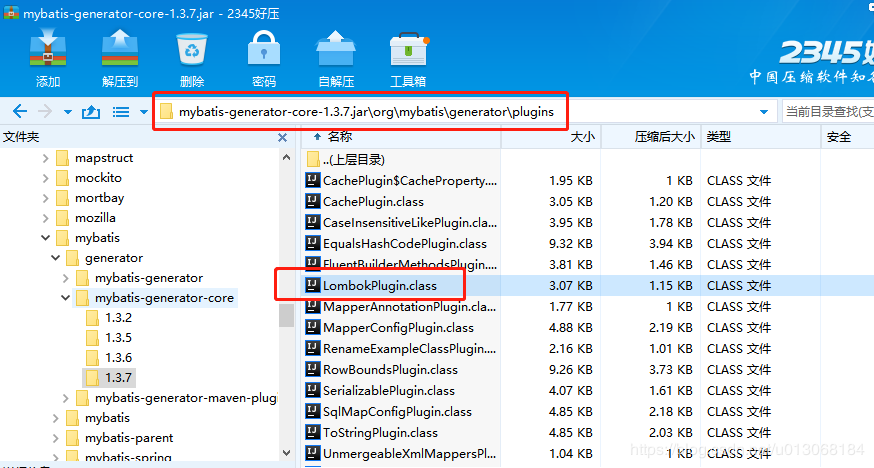Close the 文件夹 folder panel
The width and height of the screenshot is (874, 468).
pyautogui.click(x=283, y=138)
